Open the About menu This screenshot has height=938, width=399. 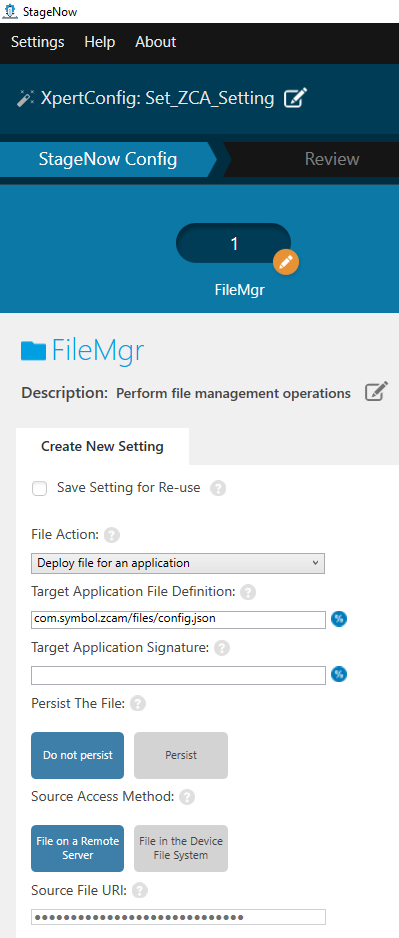point(156,42)
